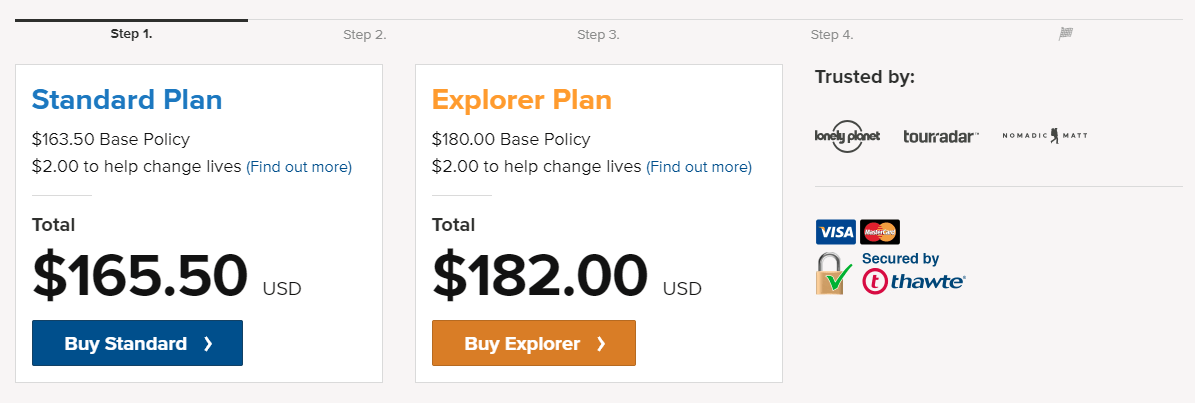Screen dimensions: 1195x403
Task: Select the Step 1 tab
Action: click(131, 34)
